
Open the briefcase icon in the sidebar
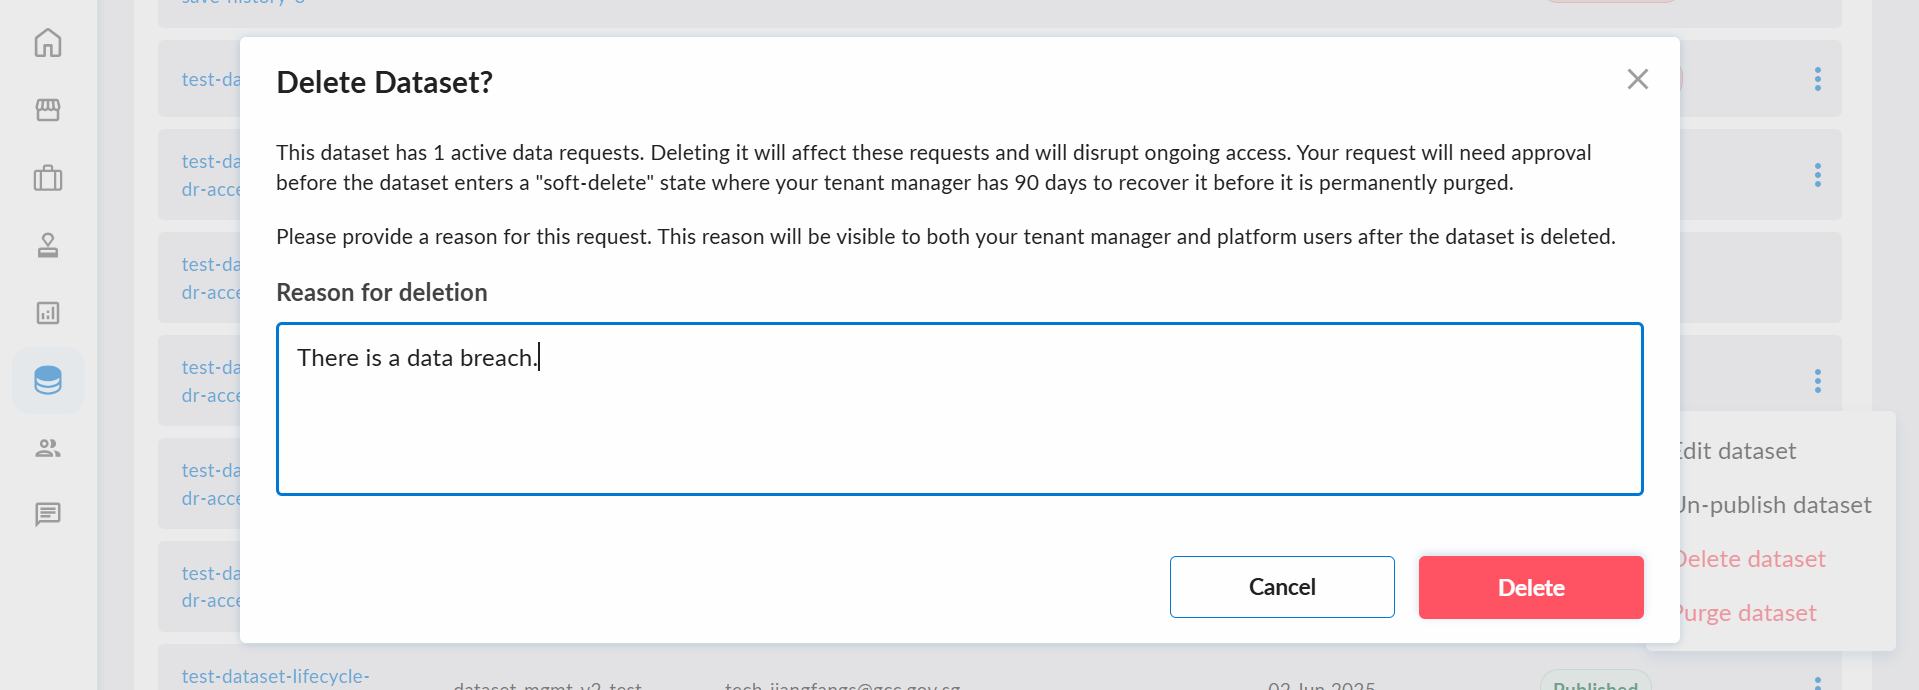(48, 178)
